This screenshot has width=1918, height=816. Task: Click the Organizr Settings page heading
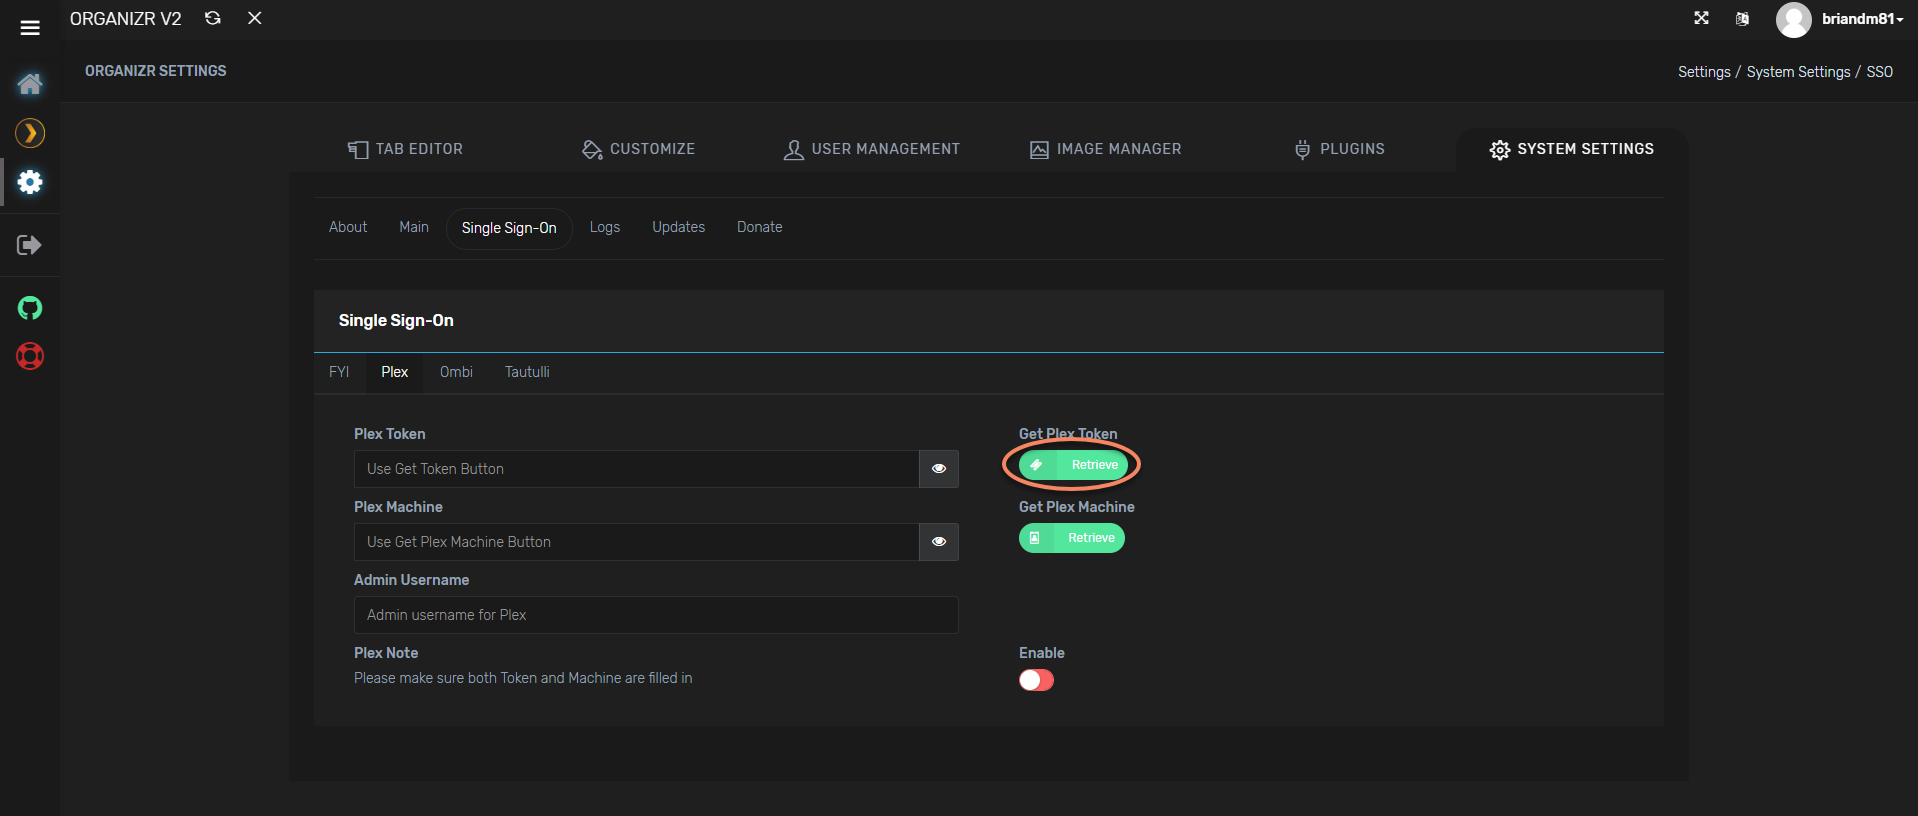(156, 71)
